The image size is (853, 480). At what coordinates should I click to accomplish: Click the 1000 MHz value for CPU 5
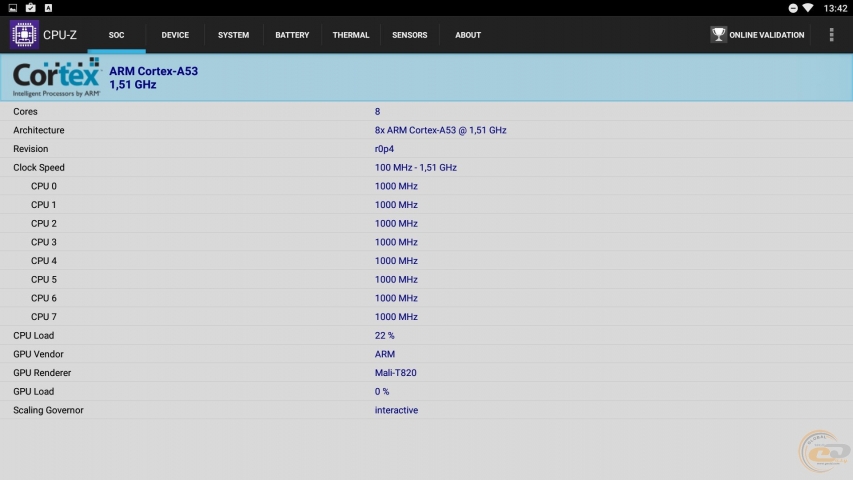396,280
